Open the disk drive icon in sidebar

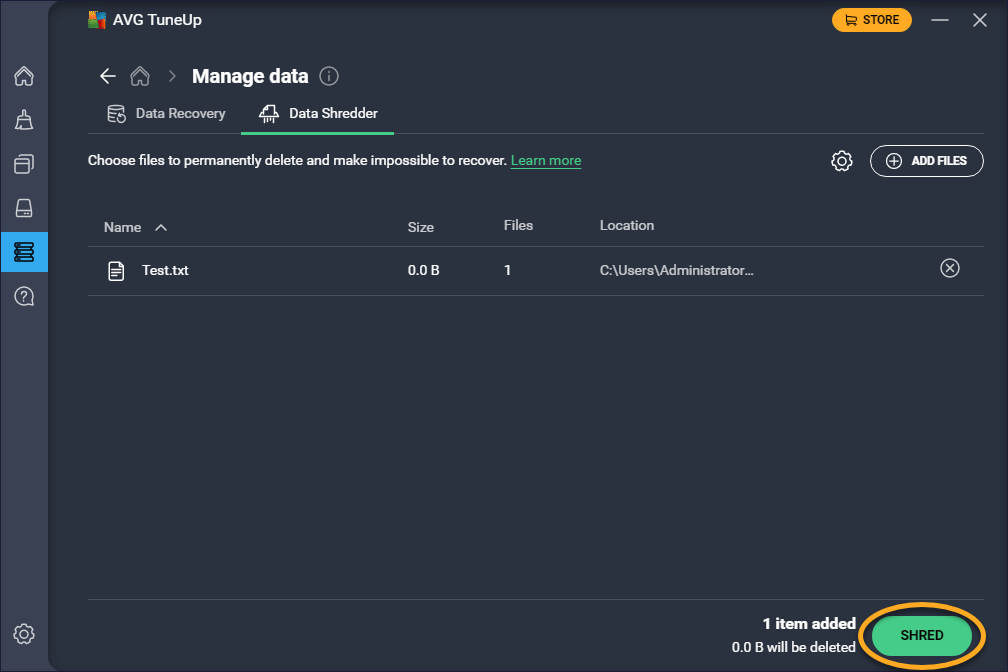(24, 208)
